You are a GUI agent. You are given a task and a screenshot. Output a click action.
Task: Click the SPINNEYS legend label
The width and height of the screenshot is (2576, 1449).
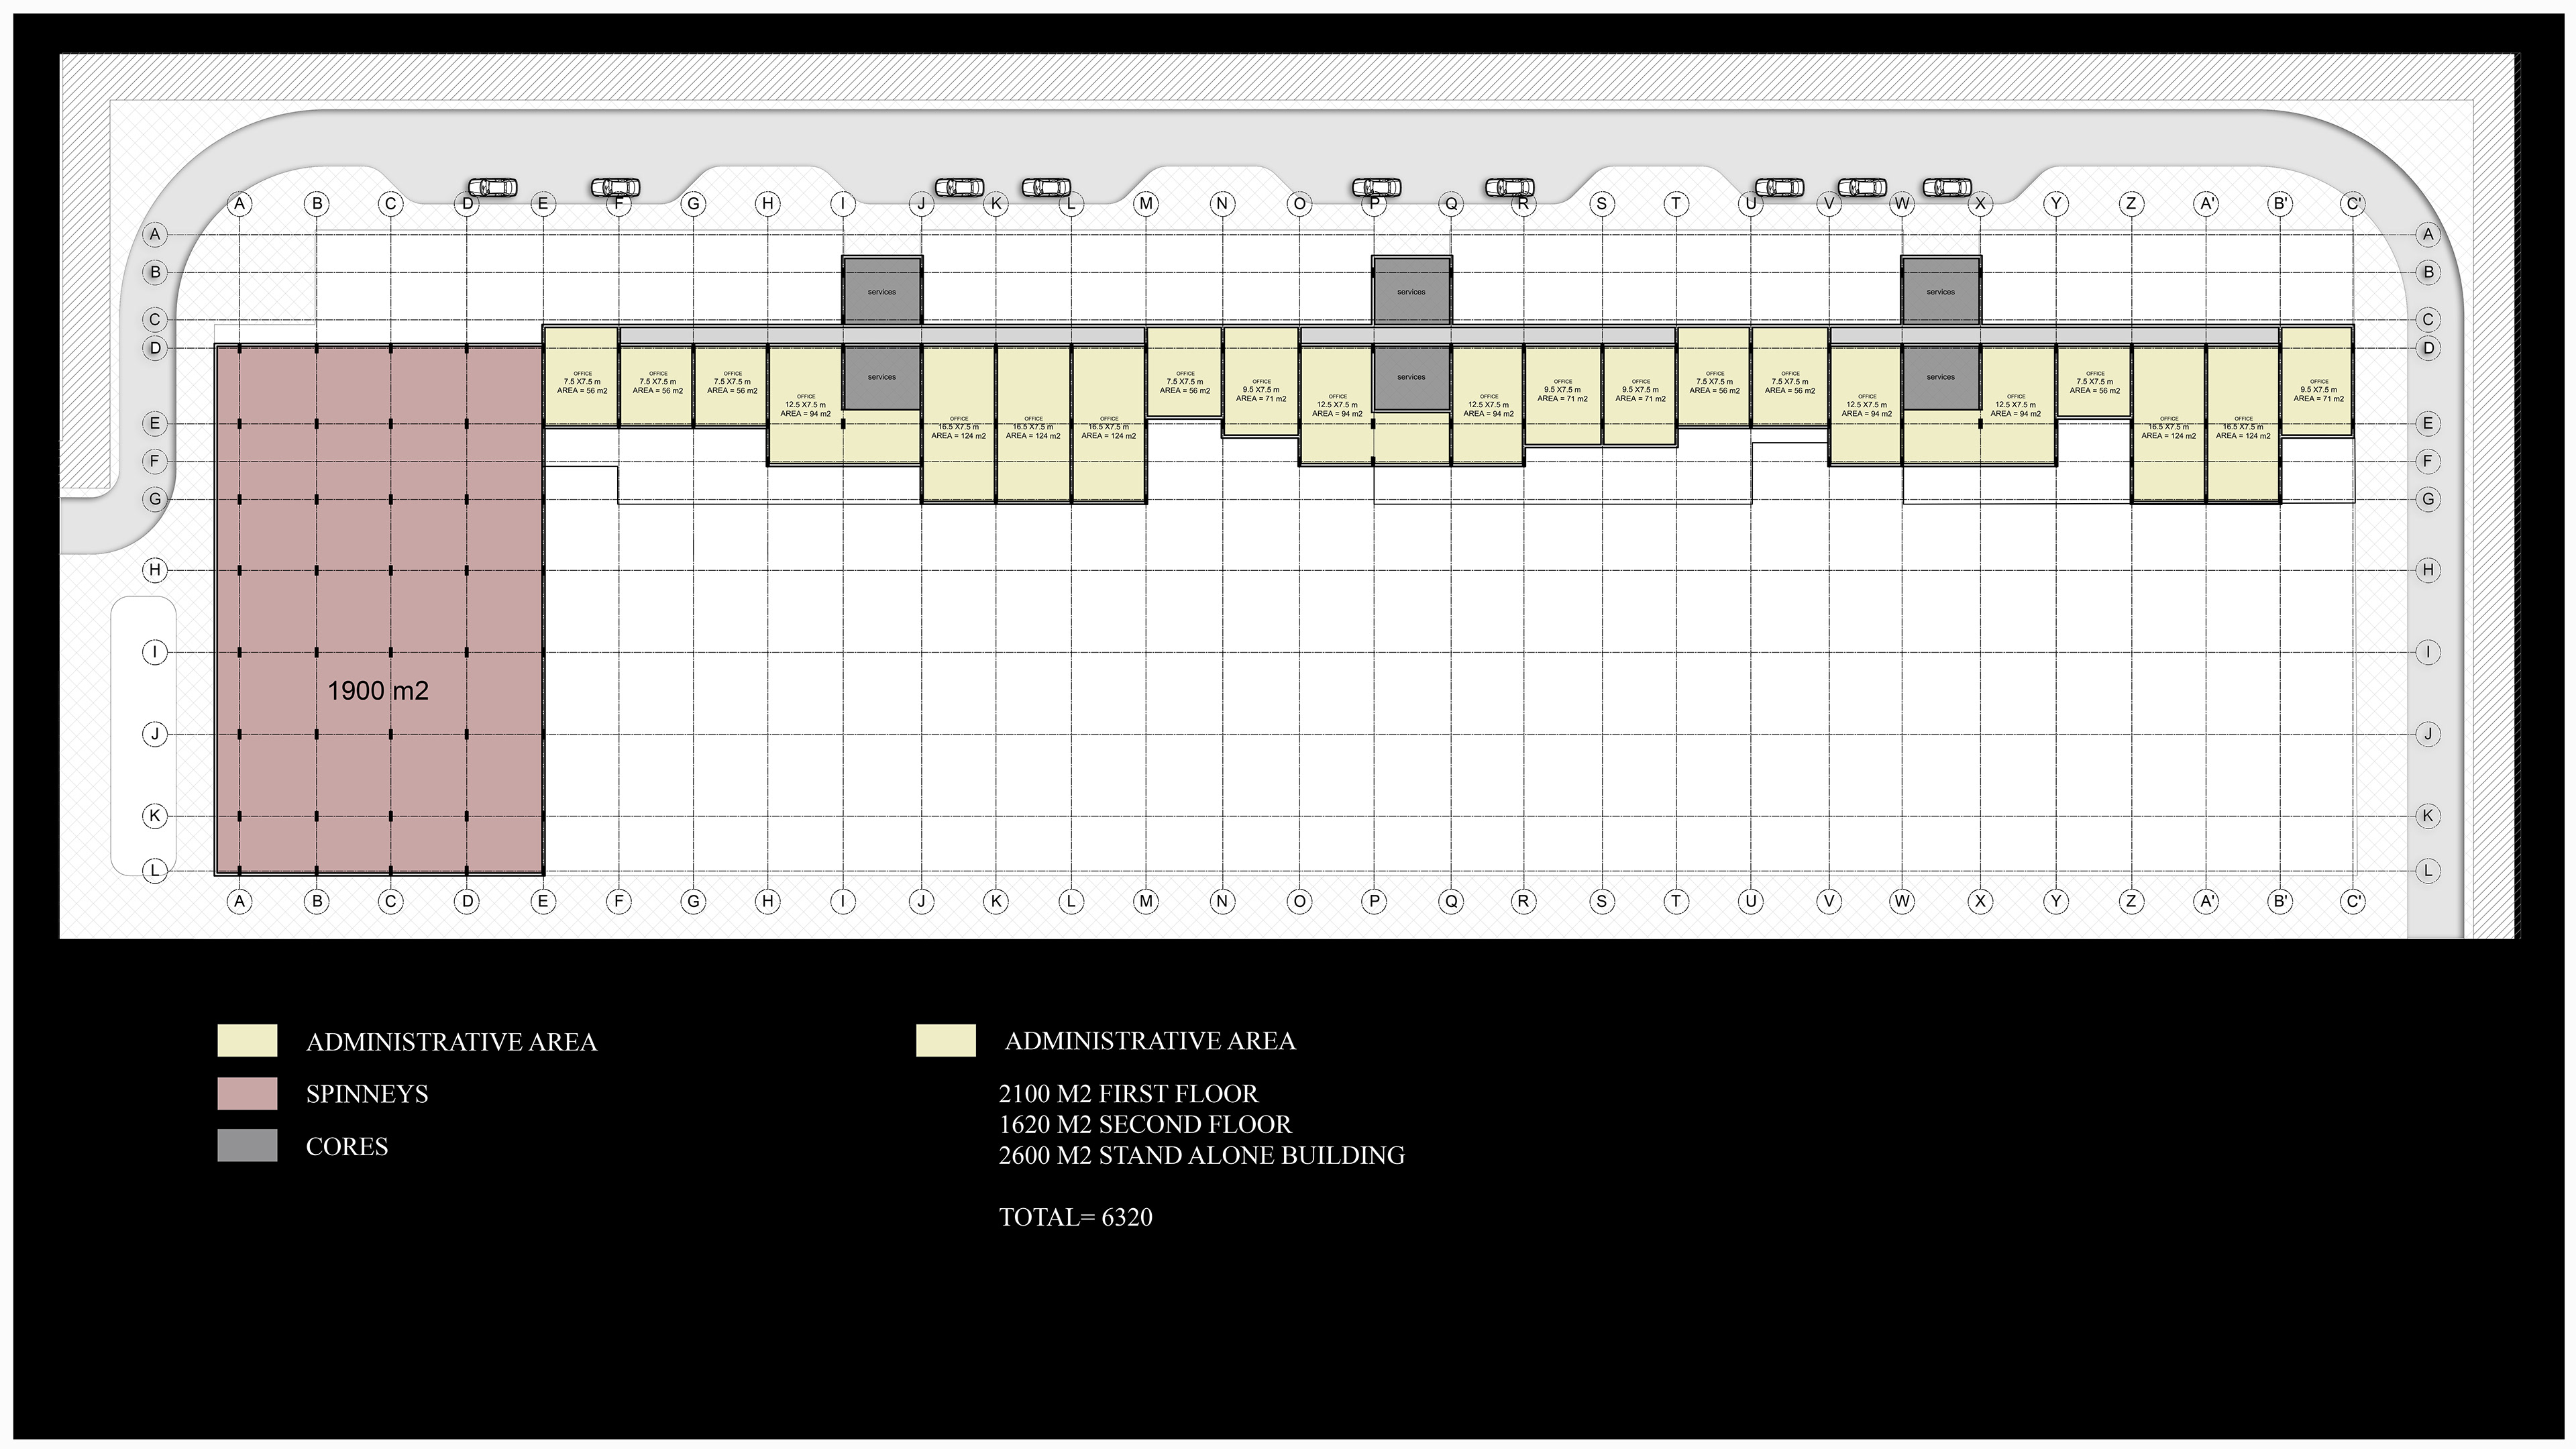point(367,1094)
